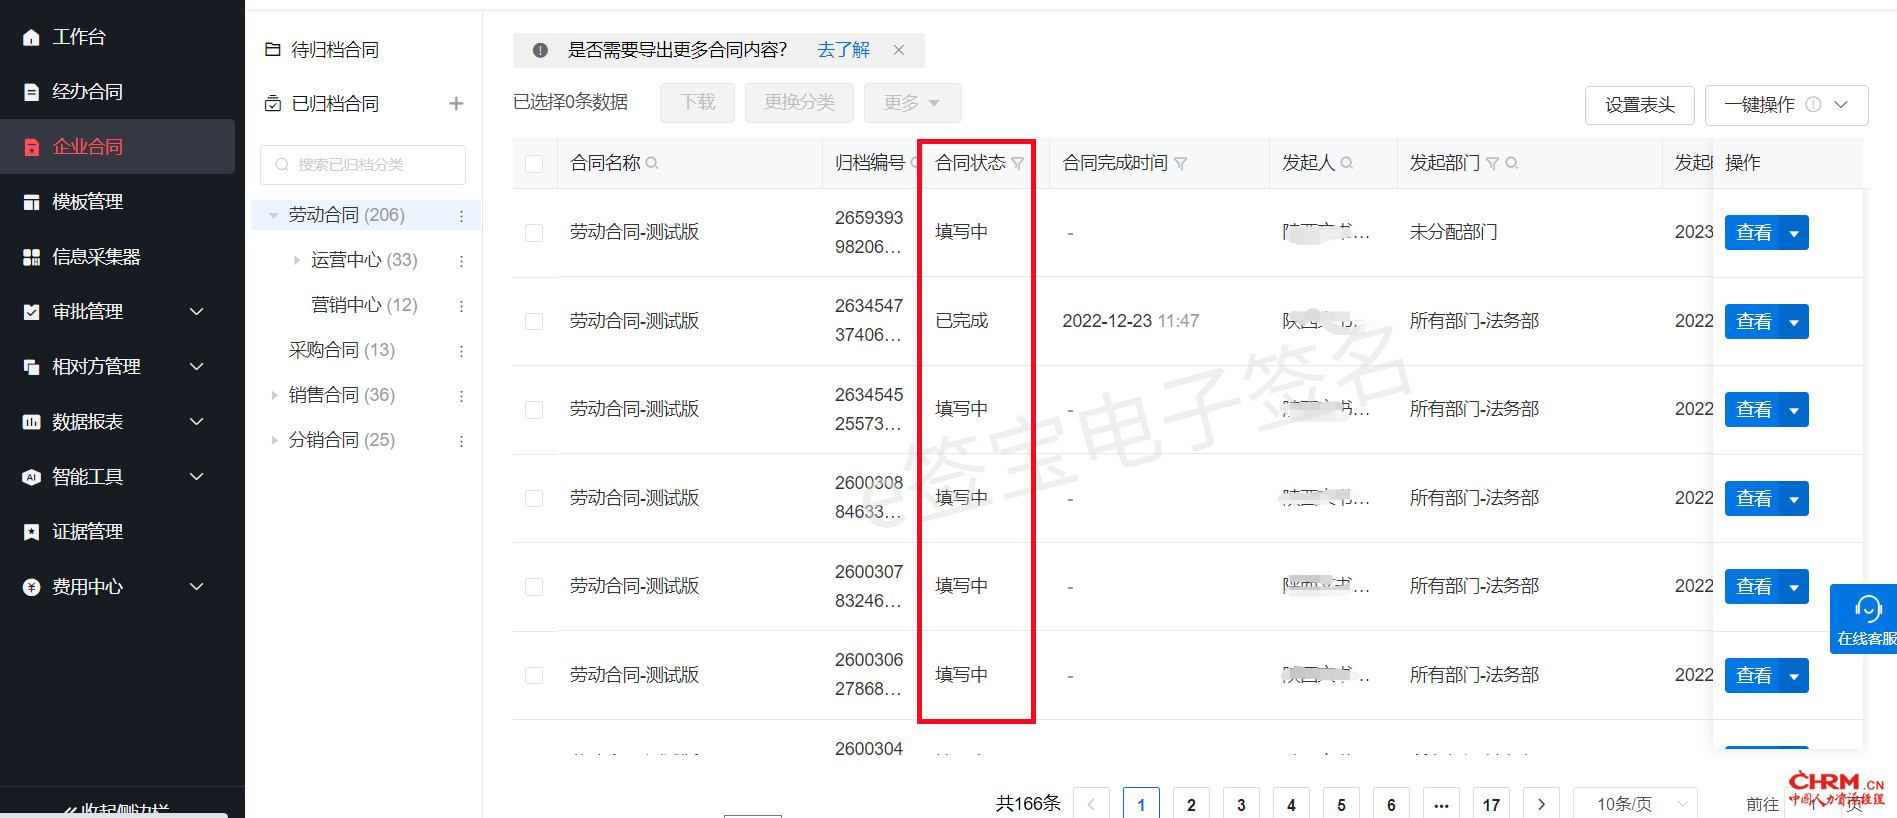Check the row with 归档编号 2634545
The image size is (1897, 818).
534,410
